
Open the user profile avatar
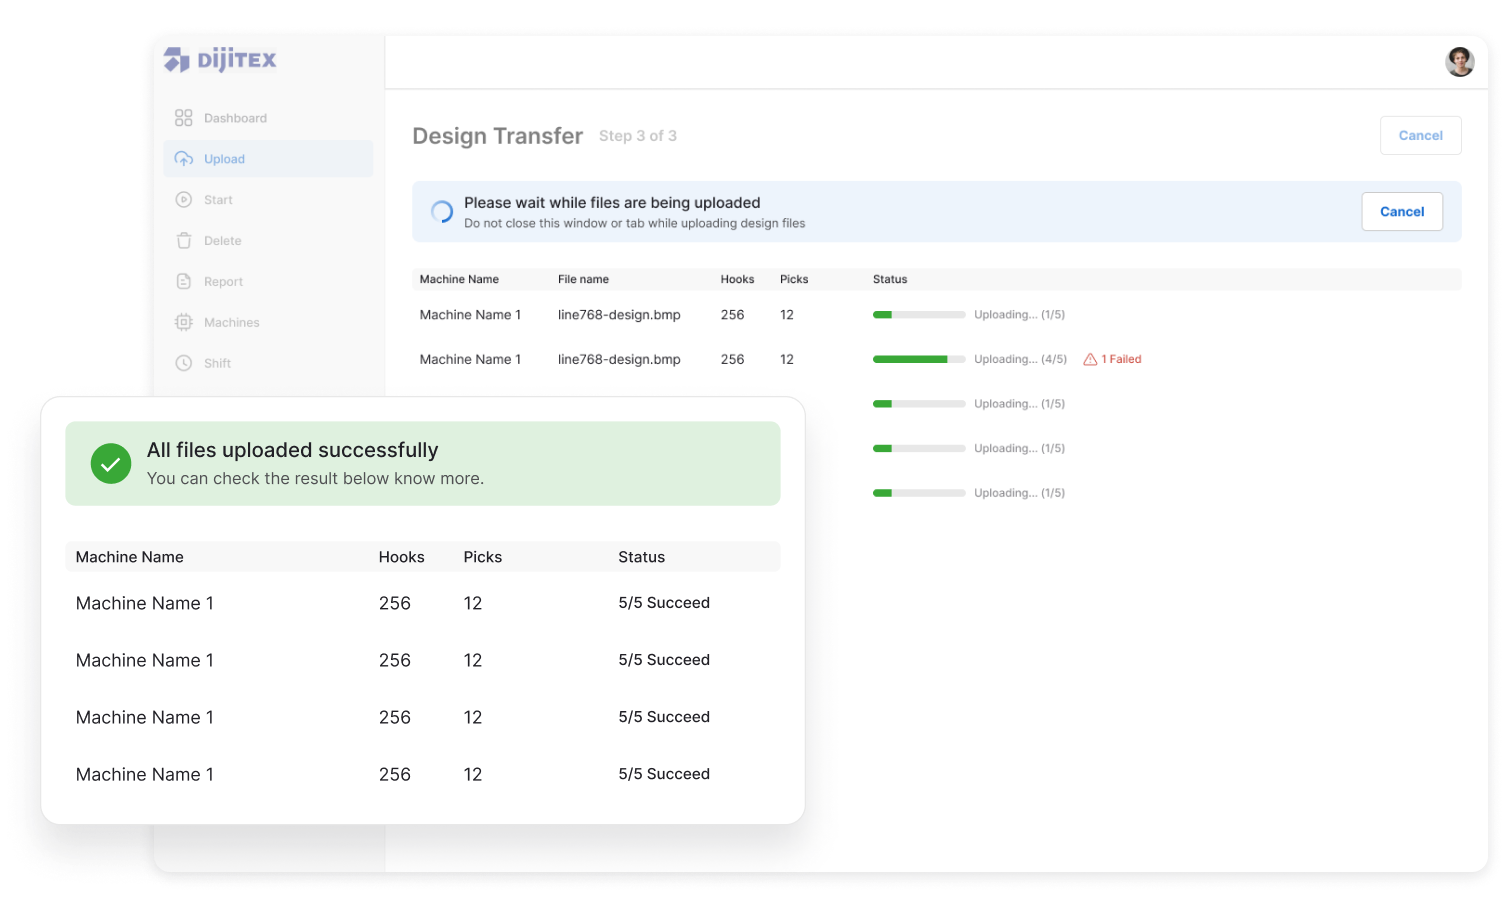pos(1459,62)
